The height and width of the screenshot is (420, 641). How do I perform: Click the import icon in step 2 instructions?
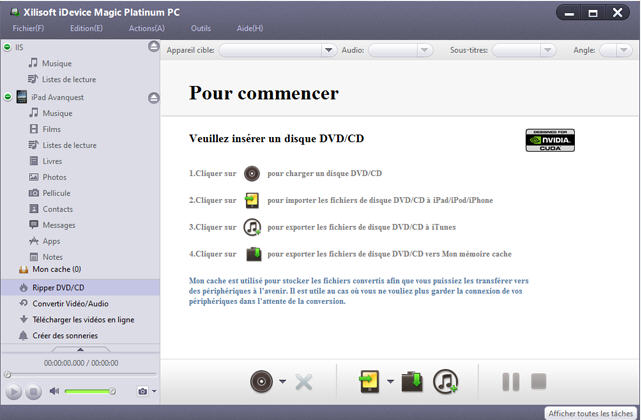(x=252, y=200)
